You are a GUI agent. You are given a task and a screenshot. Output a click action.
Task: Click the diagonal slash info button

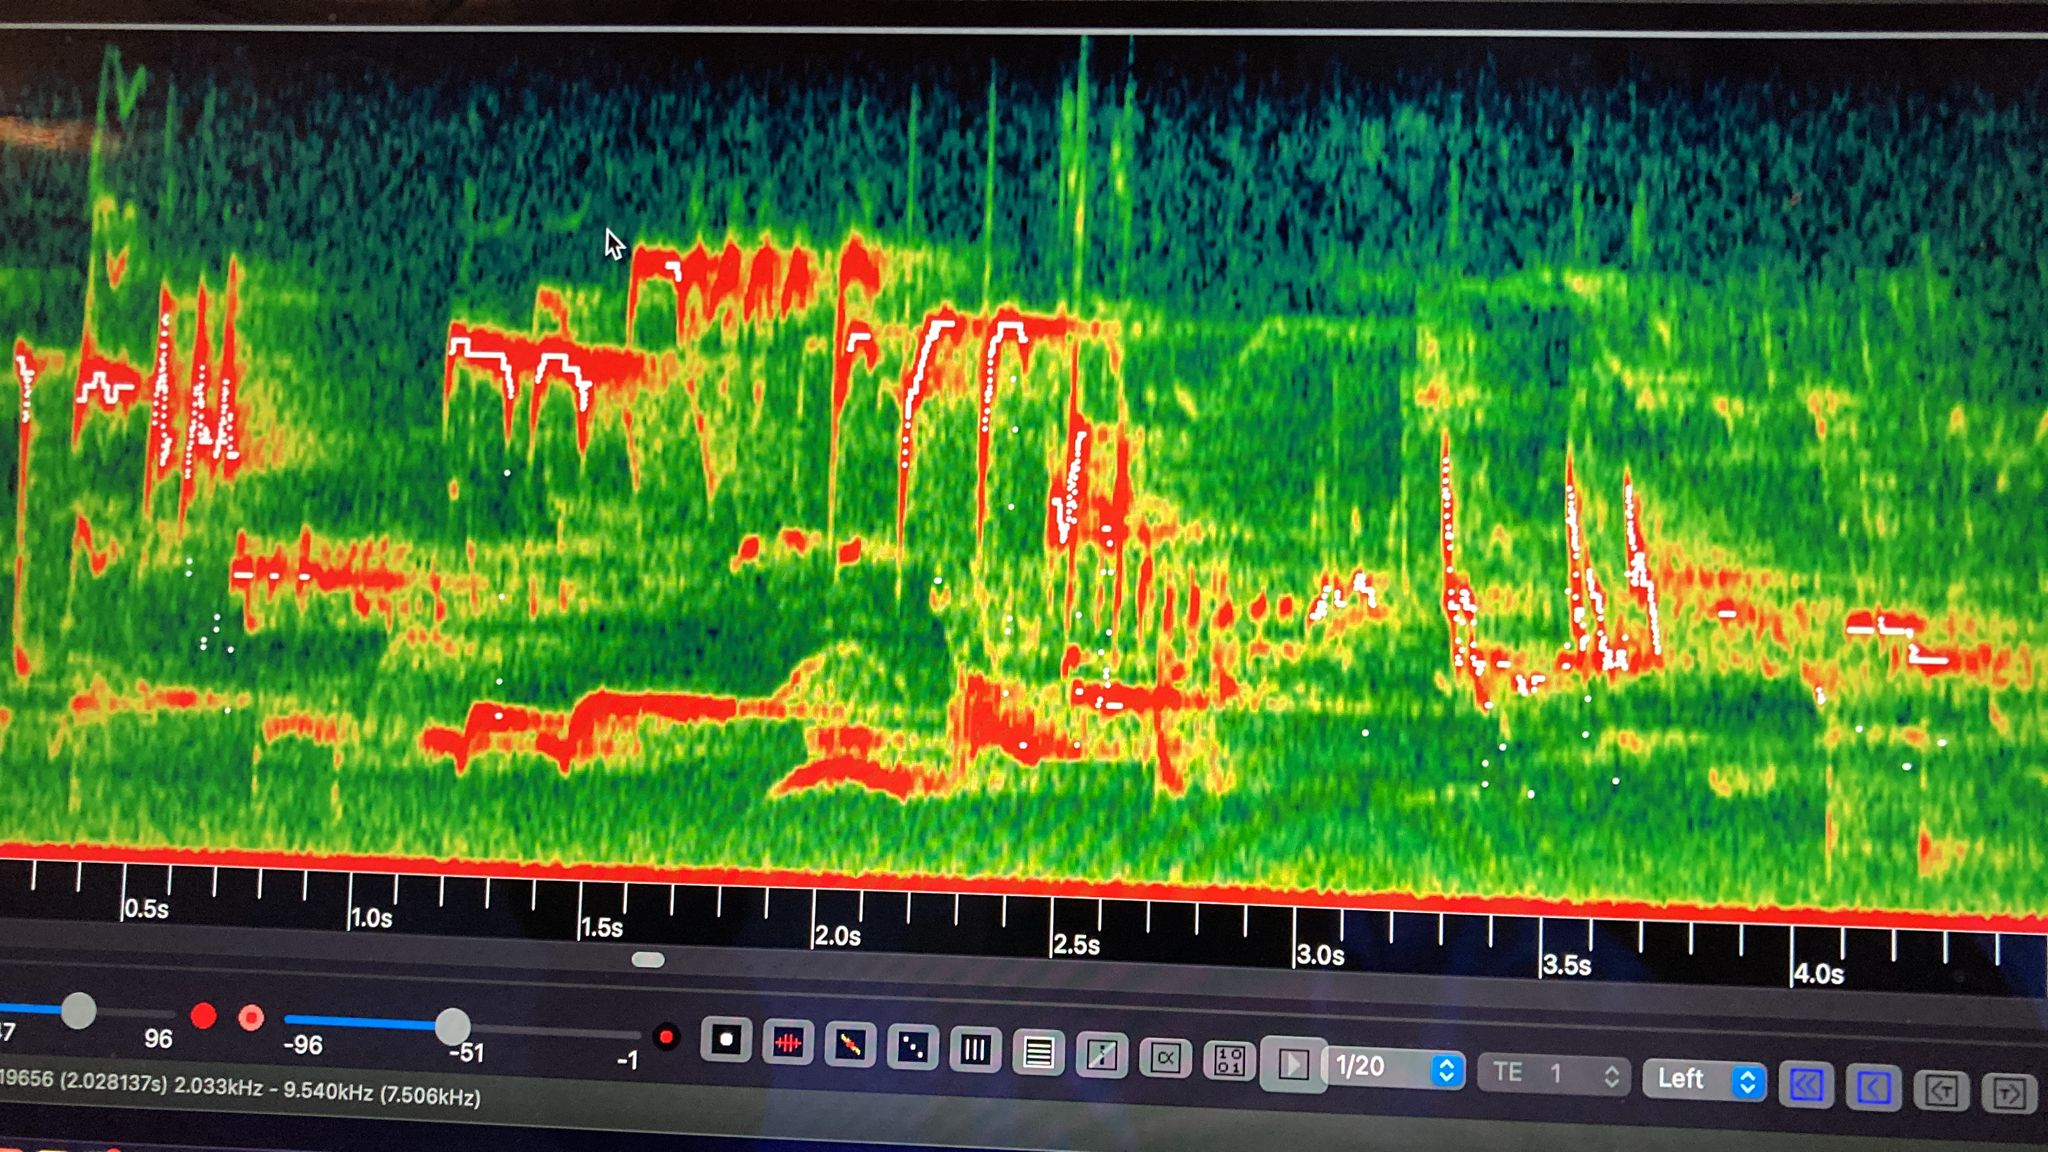pos(1101,1055)
